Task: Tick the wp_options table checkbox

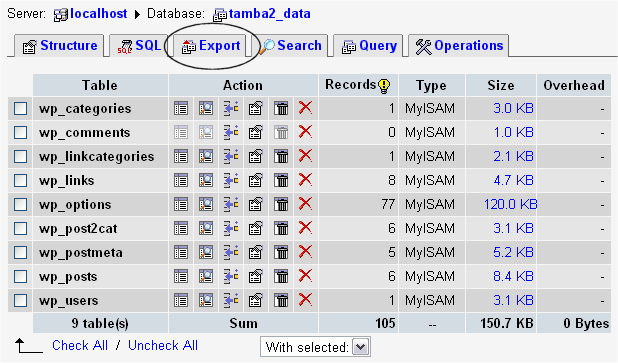Action: (x=20, y=205)
